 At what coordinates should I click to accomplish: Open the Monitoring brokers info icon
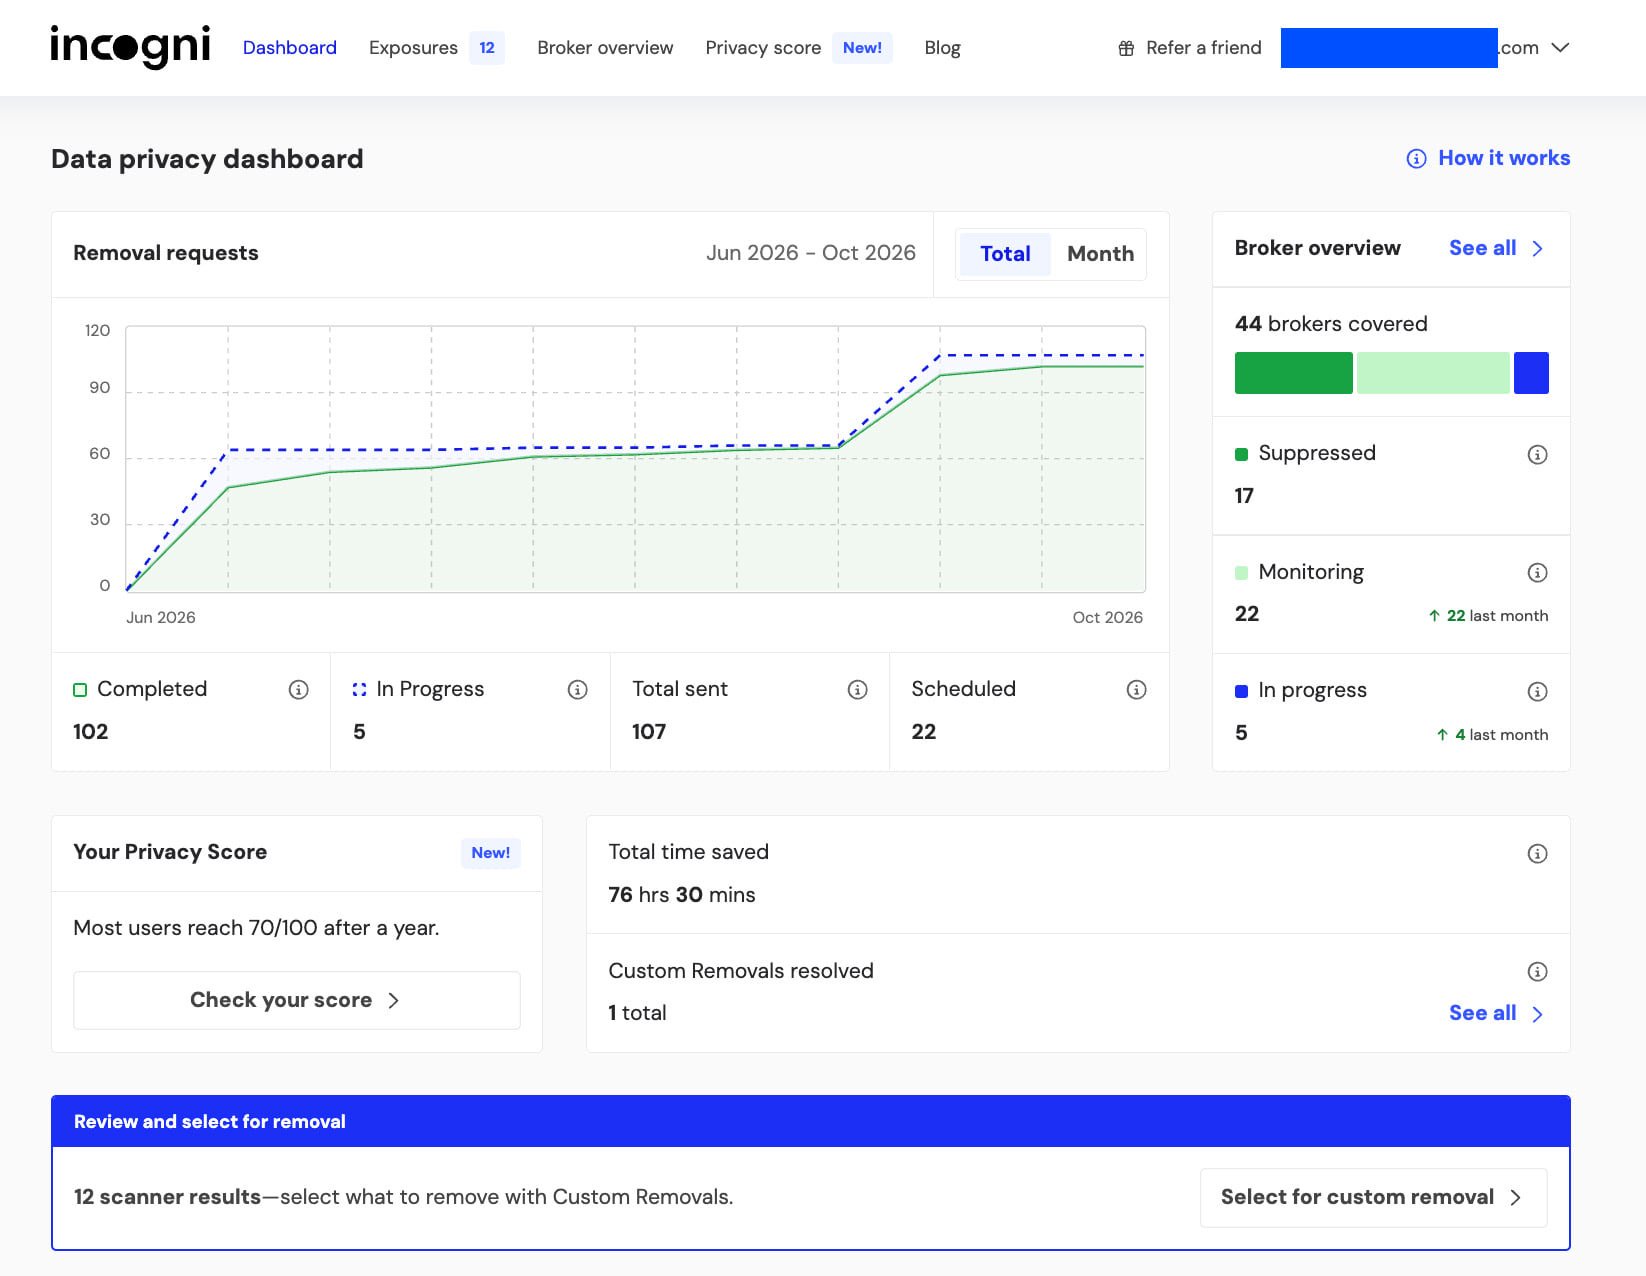[1538, 572]
